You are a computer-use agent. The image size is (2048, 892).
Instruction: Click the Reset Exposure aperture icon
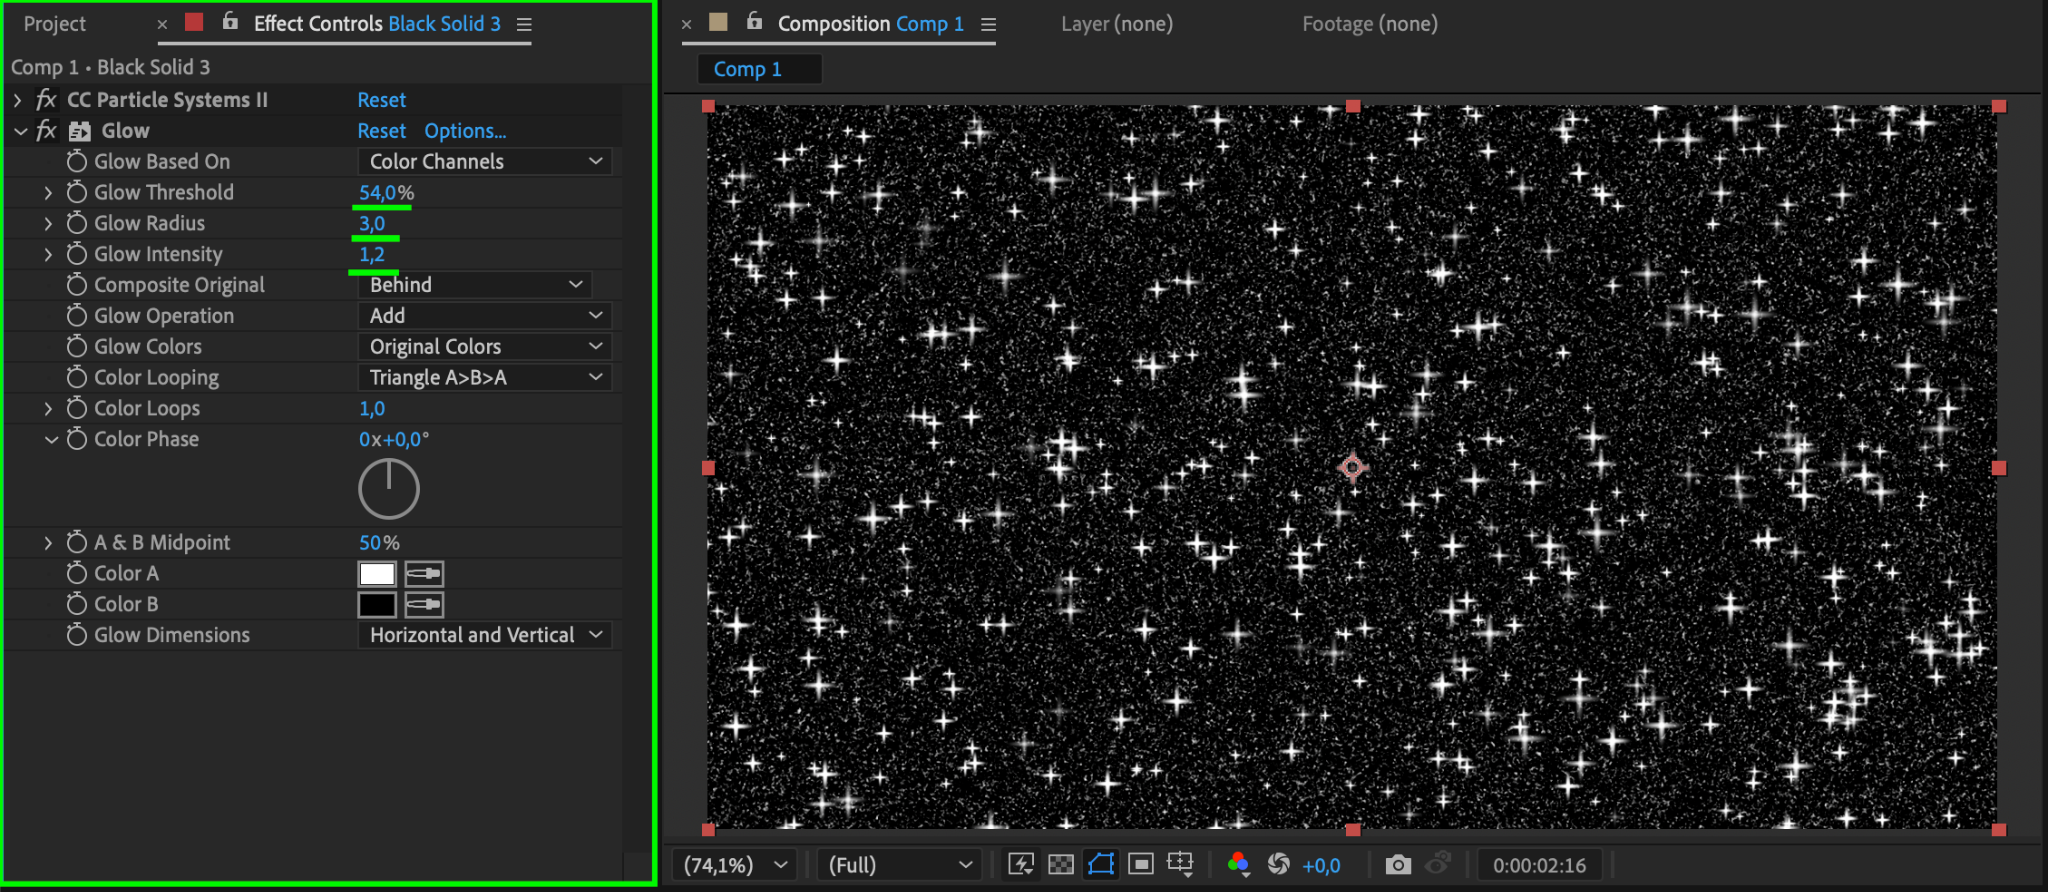coord(1279,865)
